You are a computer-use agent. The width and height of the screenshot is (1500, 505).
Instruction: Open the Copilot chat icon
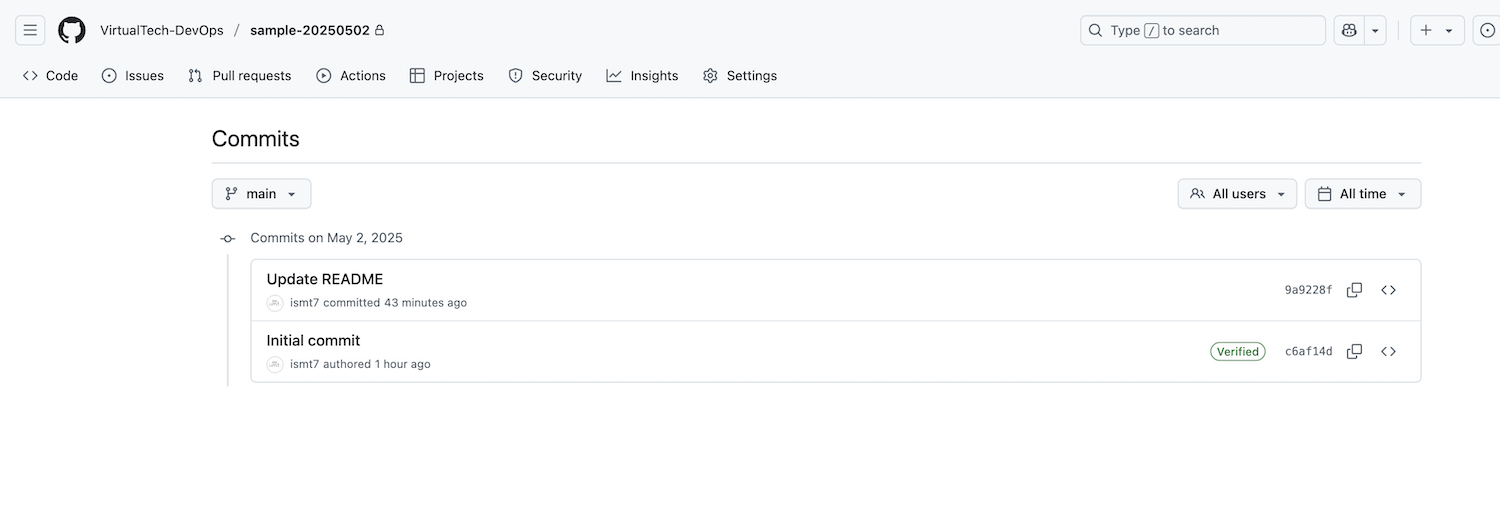[1349, 30]
